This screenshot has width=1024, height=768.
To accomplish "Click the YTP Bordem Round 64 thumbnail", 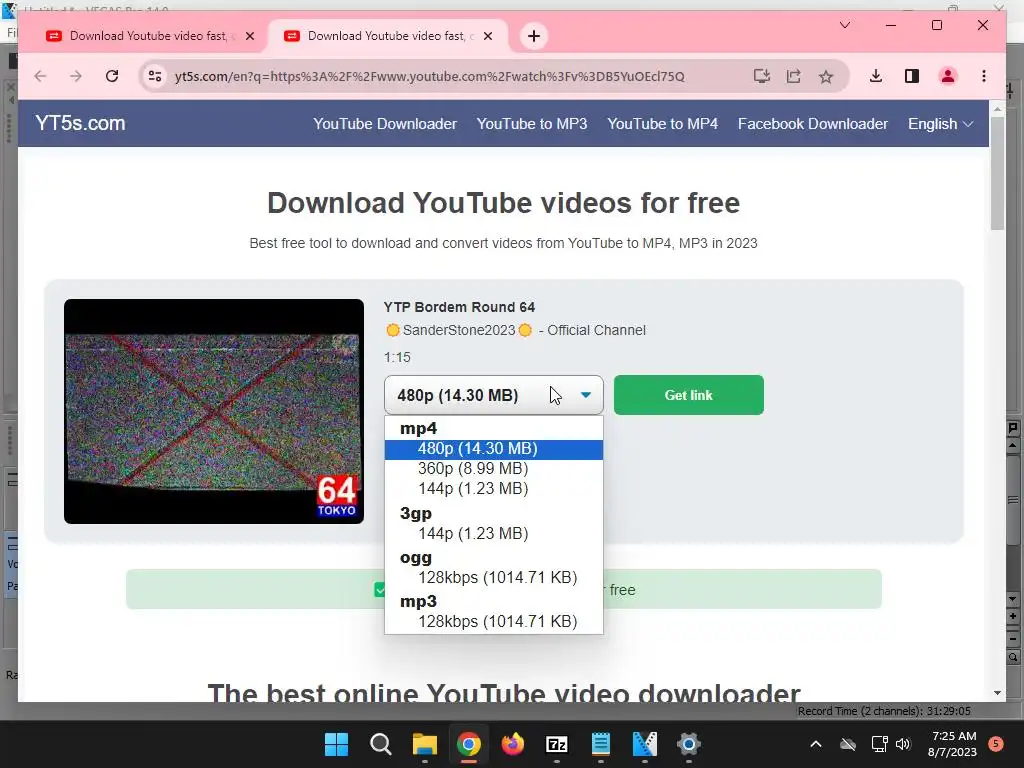I will click(x=214, y=411).
